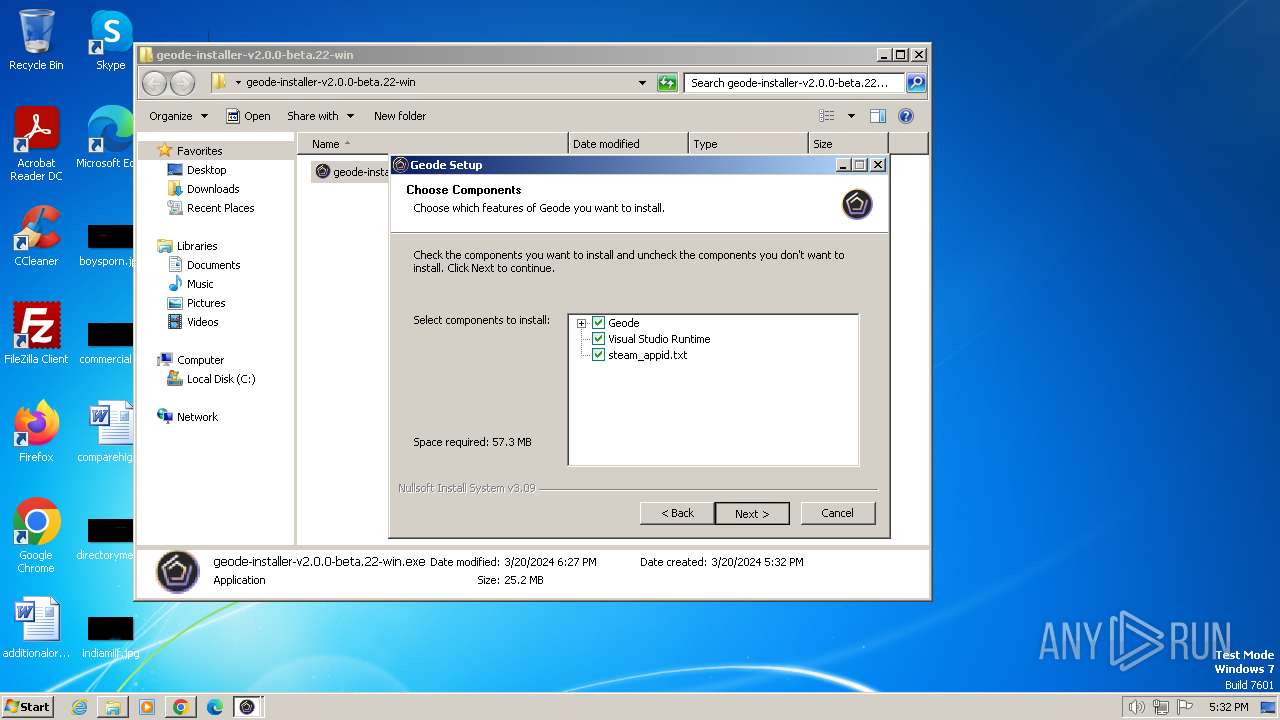The width and height of the screenshot is (1280, 720).
Task: Click the Geode logo in setup header
Action: [x=857, y=204]
